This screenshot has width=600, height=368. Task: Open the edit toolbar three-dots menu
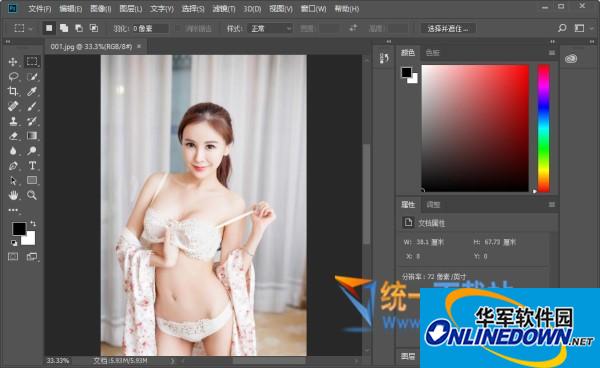click(13, 210)
